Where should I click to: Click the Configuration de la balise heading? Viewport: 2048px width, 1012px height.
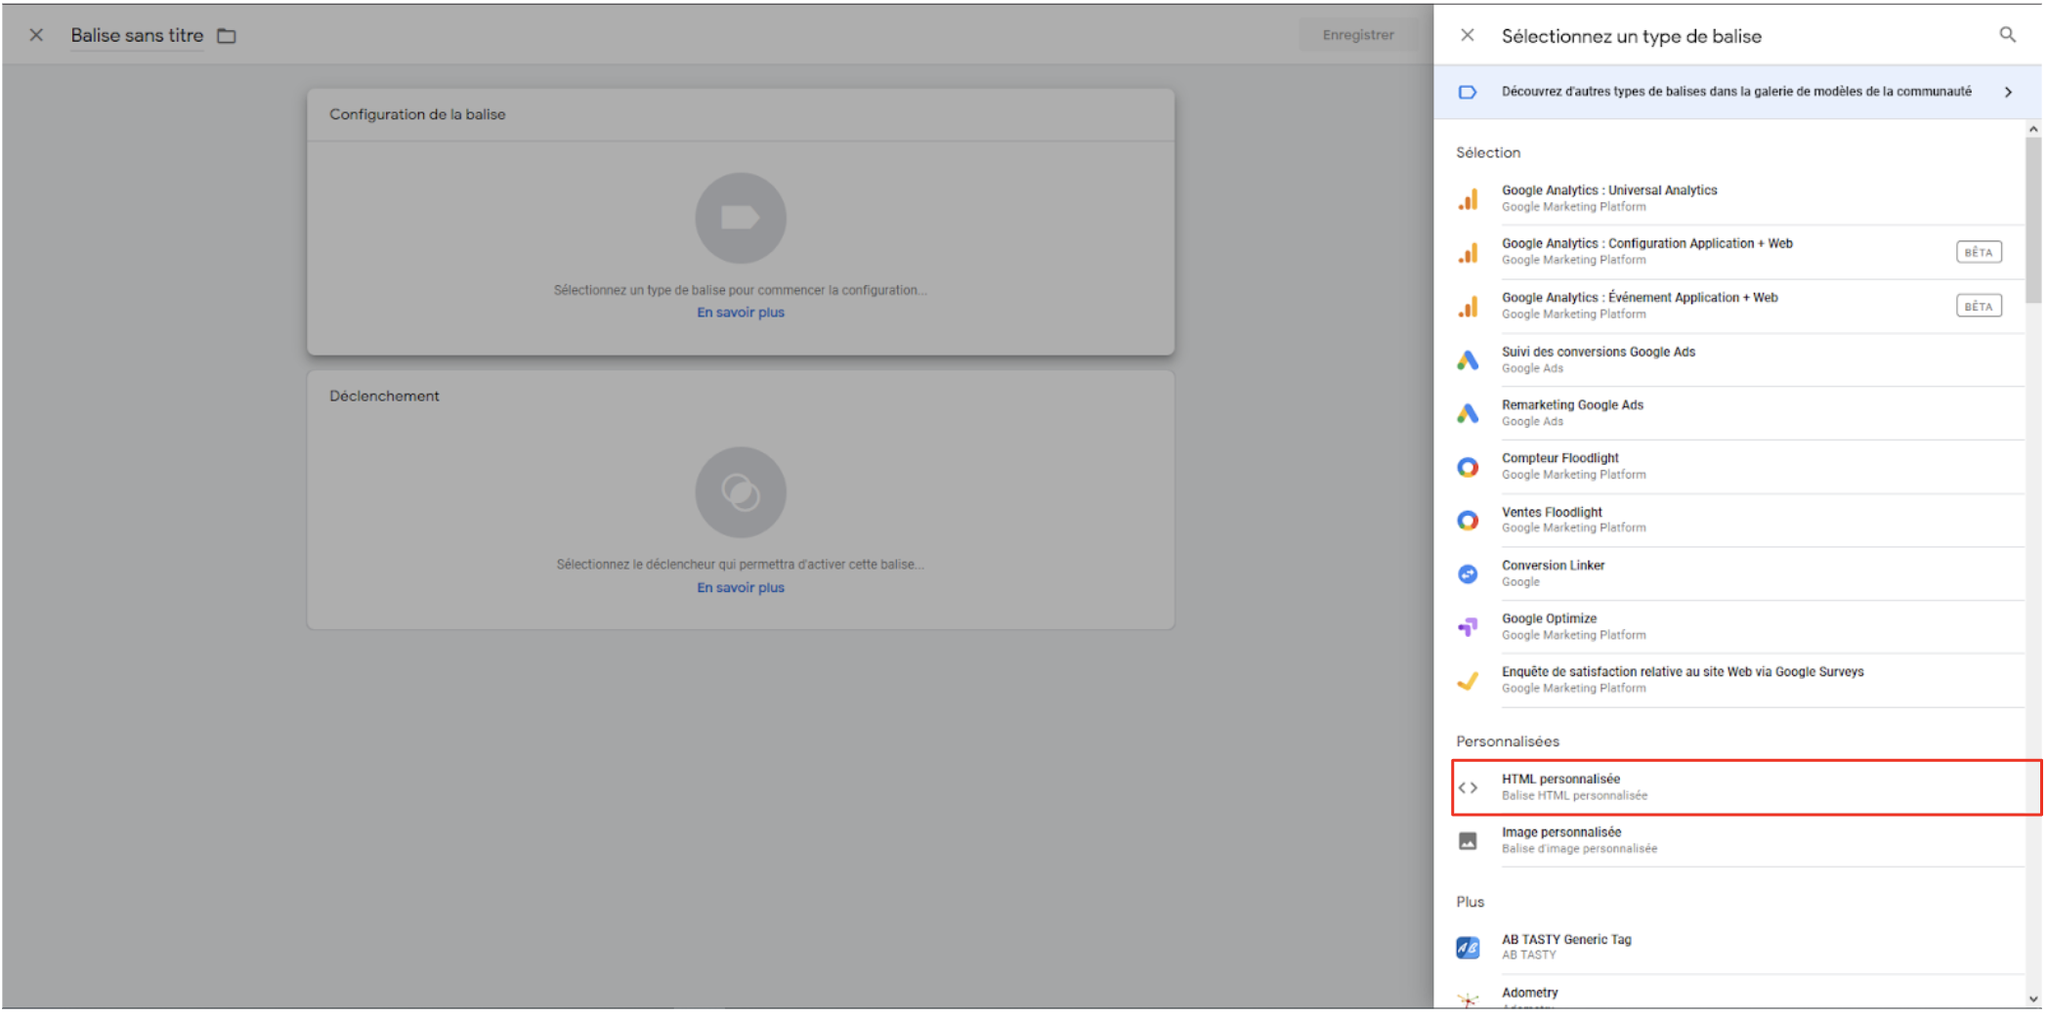coord(417,115)
